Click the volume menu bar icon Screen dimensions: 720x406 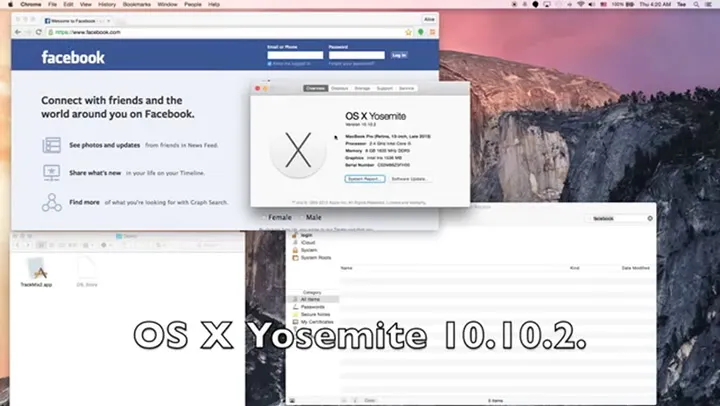click(592, 4)
